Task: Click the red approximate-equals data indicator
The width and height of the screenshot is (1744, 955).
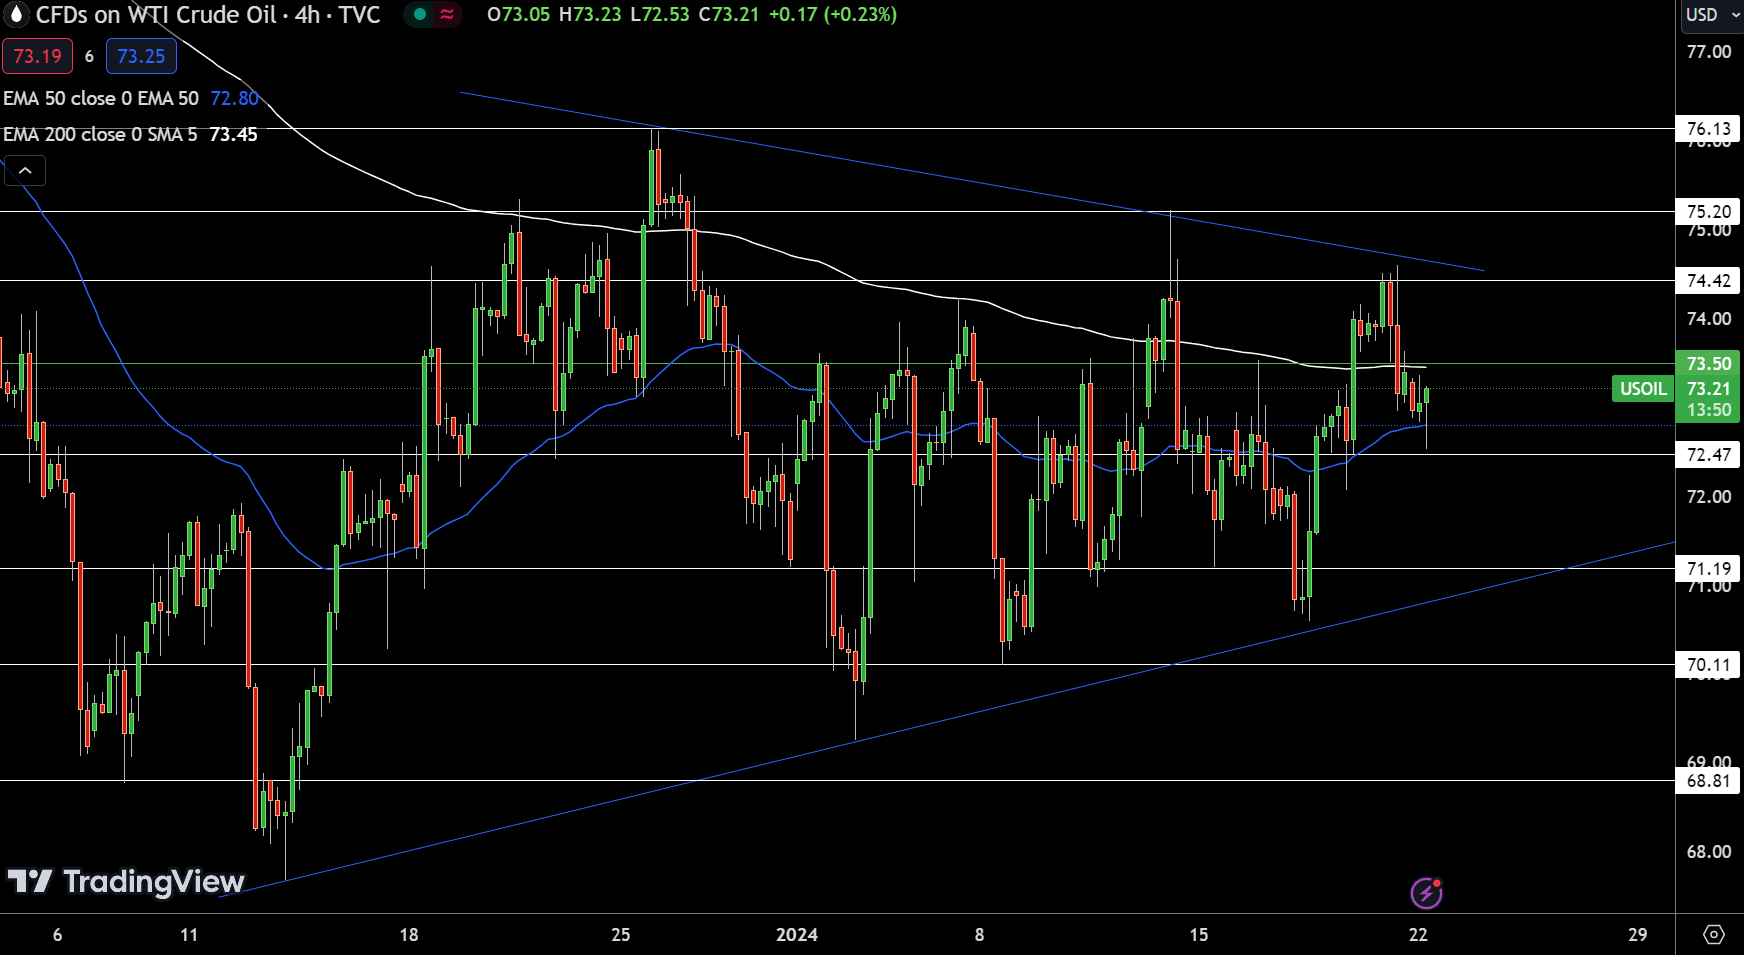Action: 447,14
